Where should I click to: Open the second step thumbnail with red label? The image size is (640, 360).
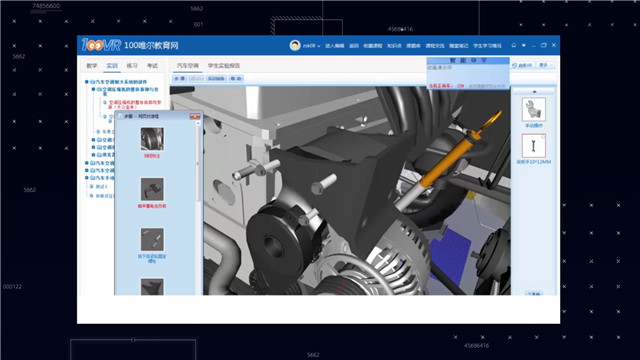click(x=152, y=189)
